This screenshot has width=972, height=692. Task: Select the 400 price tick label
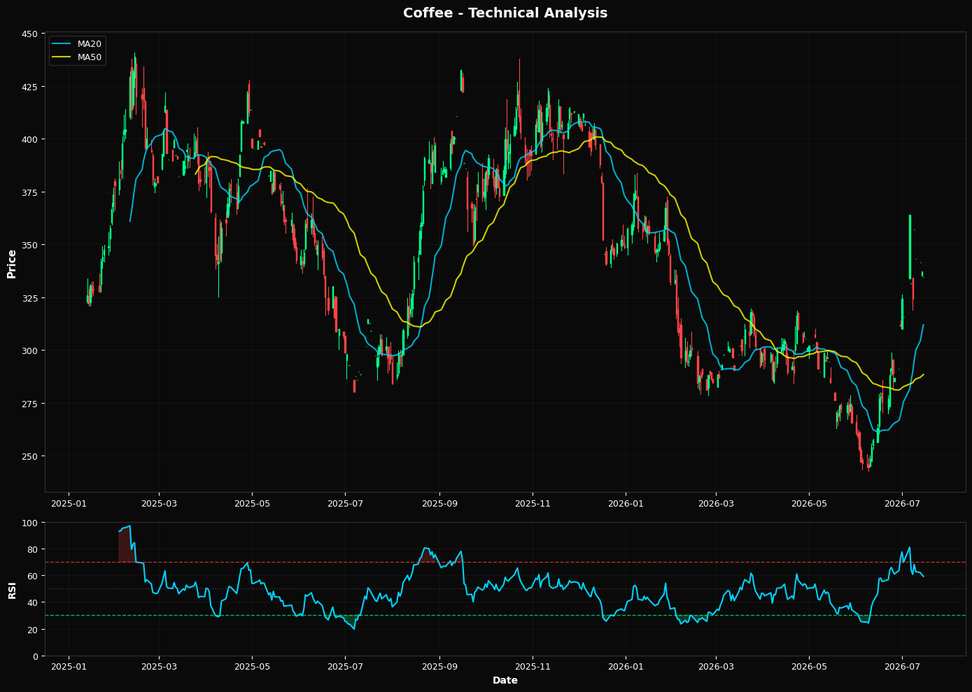pos(30,140)
